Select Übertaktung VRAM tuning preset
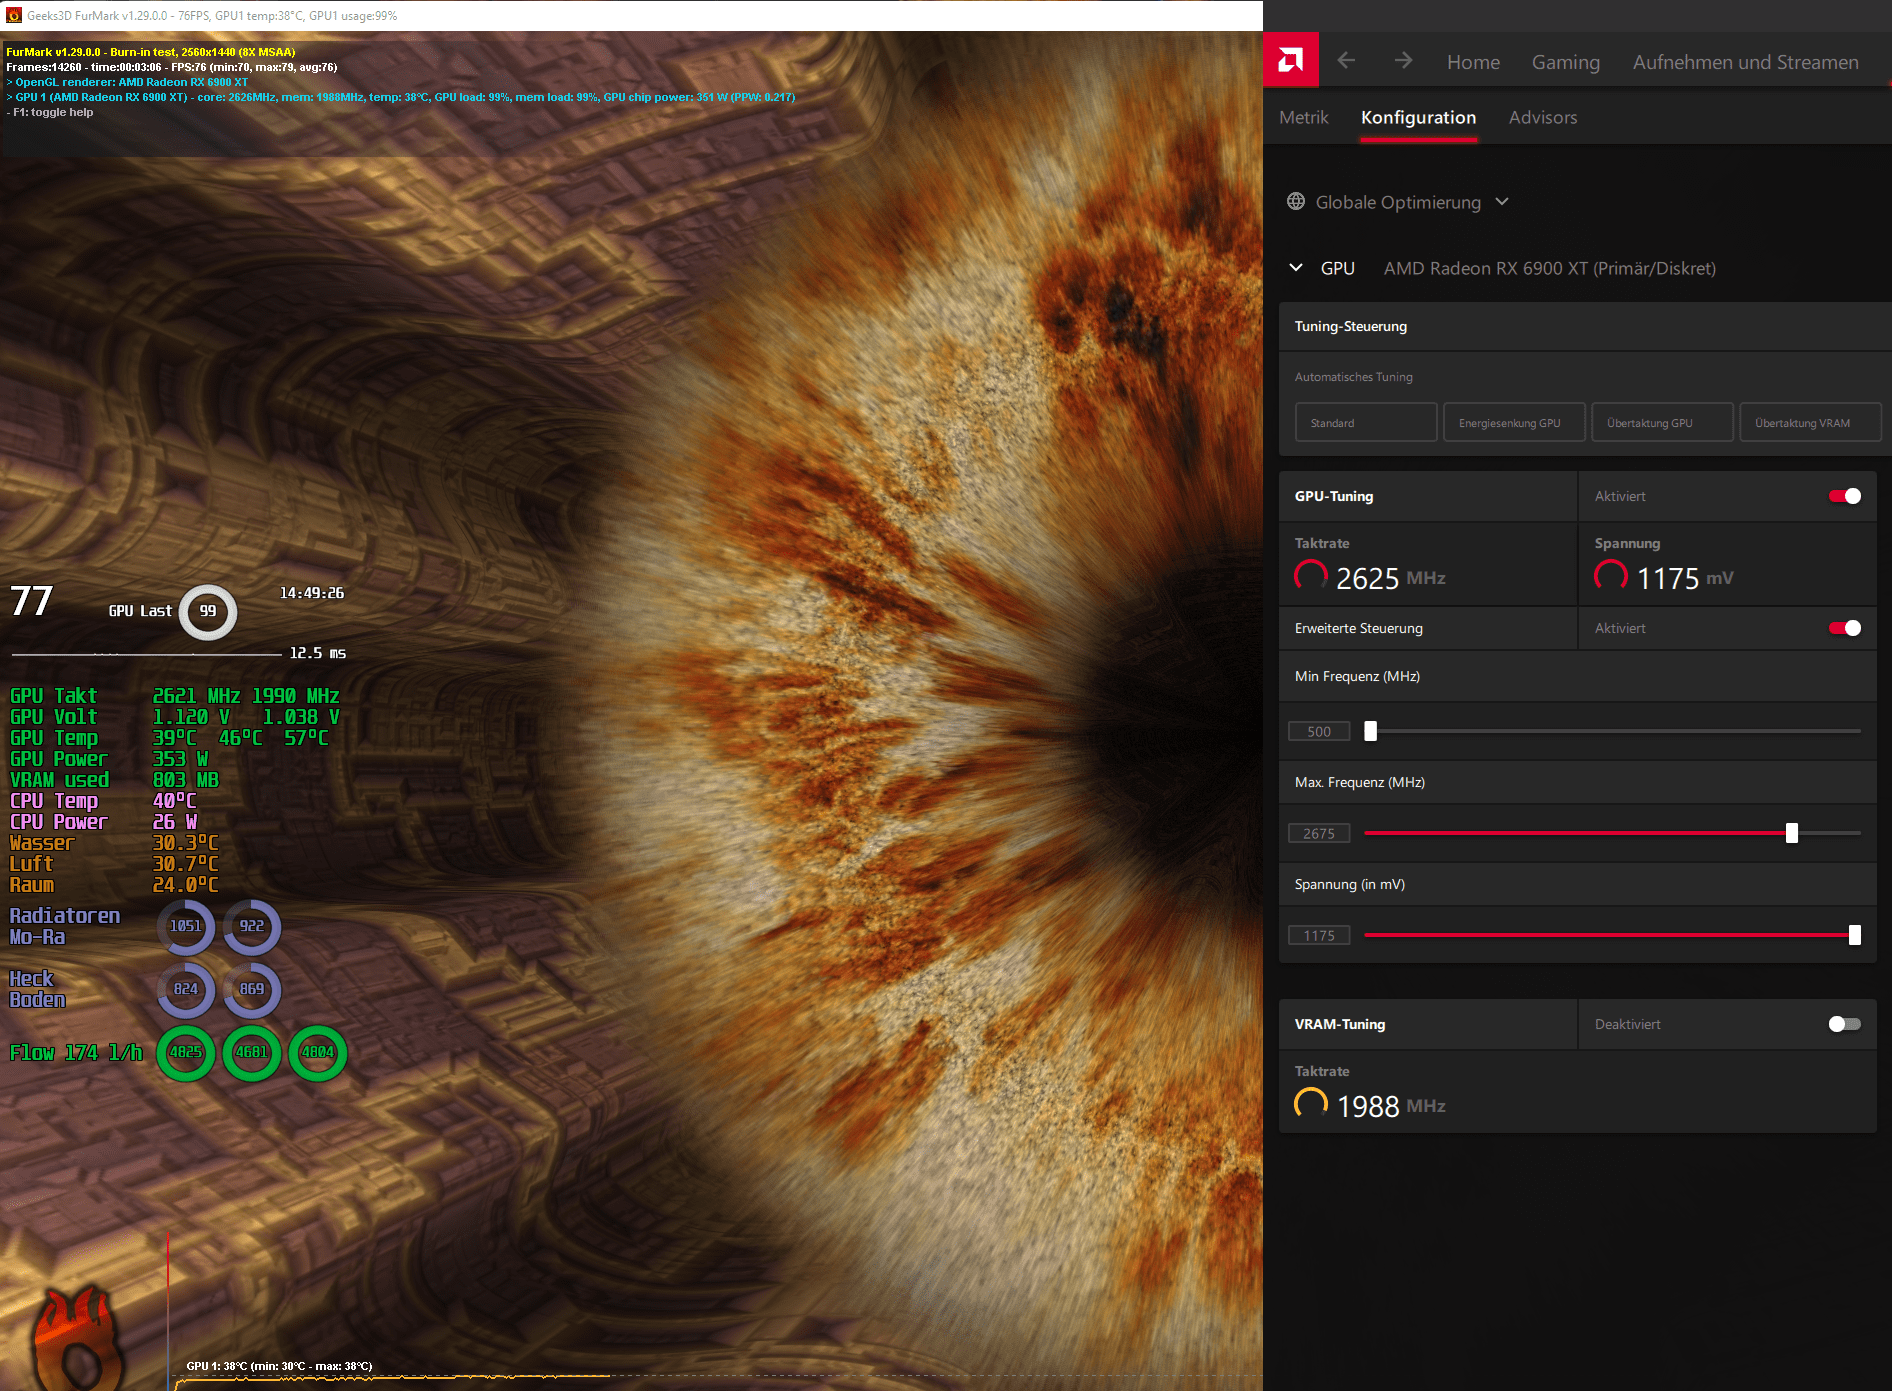The width and height of the screenshot is (1892, 1391). [x=1810, y=422]
